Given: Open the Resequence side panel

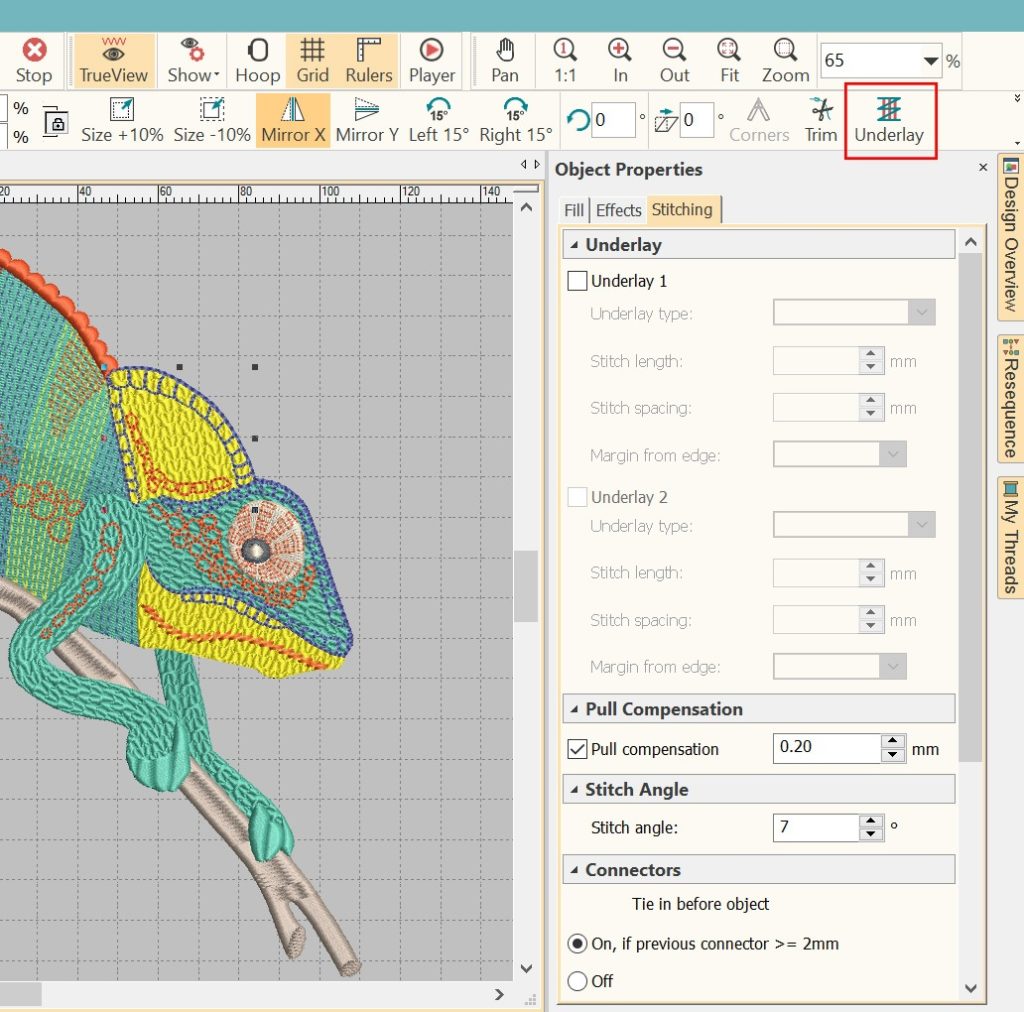Looking at the screenshot, I should click(x=1010, y=397).
